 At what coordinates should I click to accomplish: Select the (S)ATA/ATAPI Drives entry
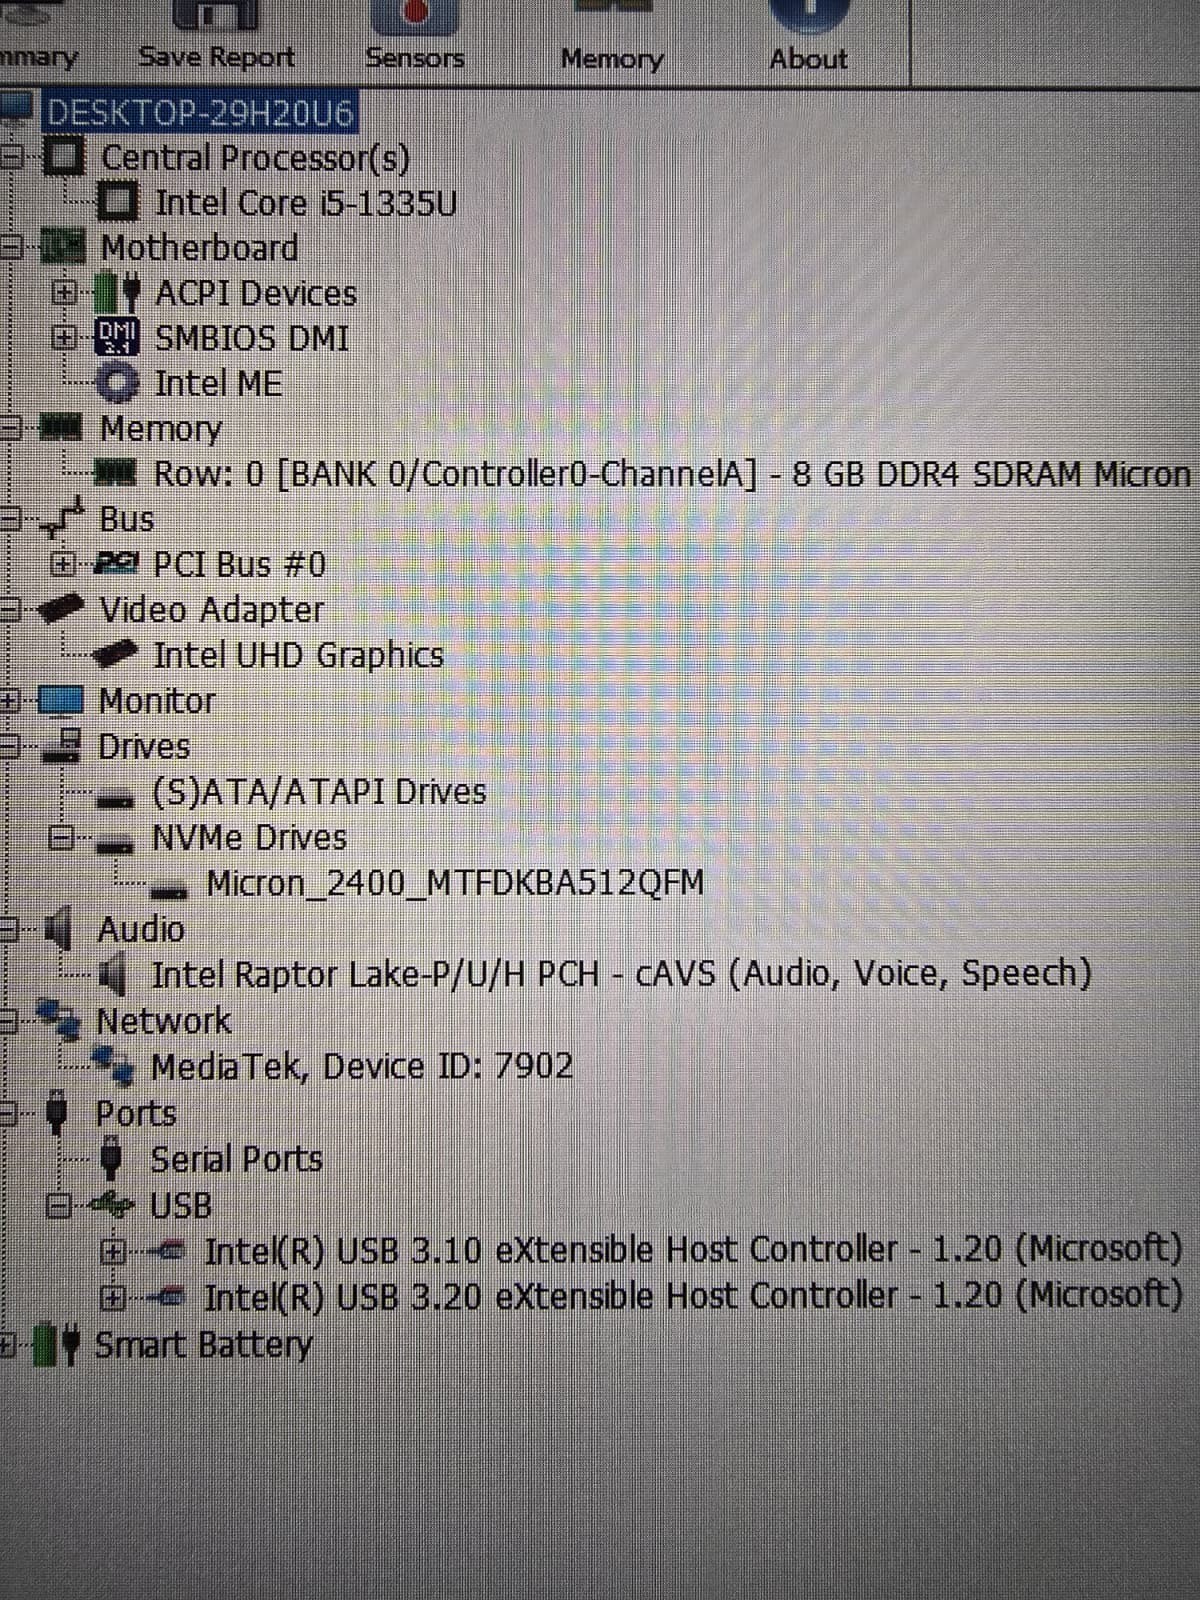[x=319, y=792]
